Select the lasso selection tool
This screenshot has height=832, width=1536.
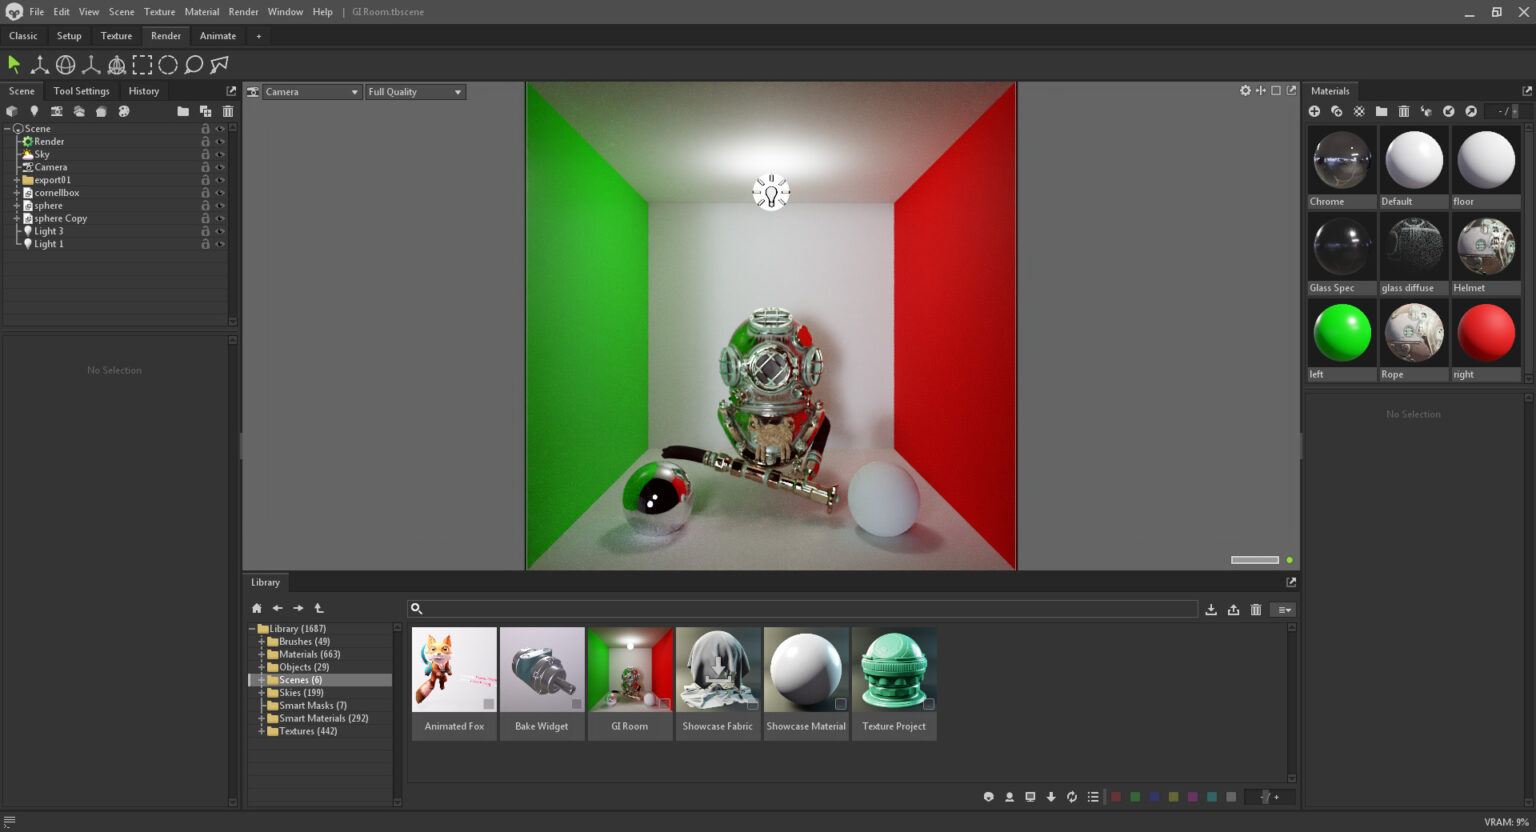click(x=192, y=64)
